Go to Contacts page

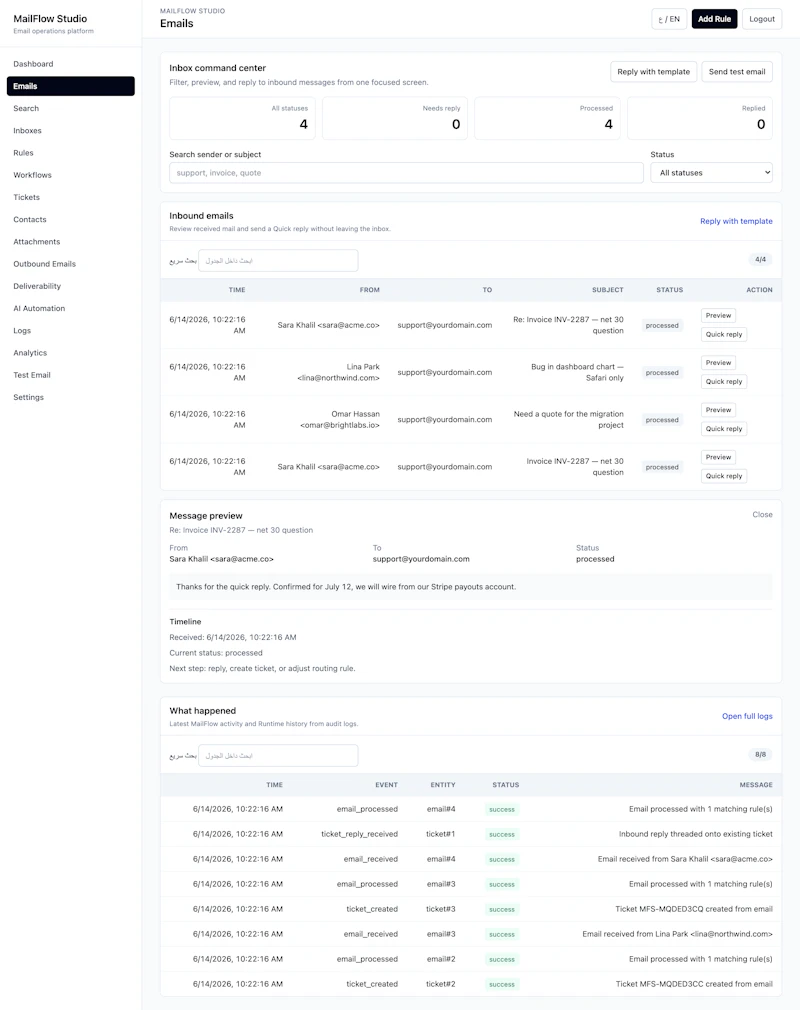coord(30,219)
